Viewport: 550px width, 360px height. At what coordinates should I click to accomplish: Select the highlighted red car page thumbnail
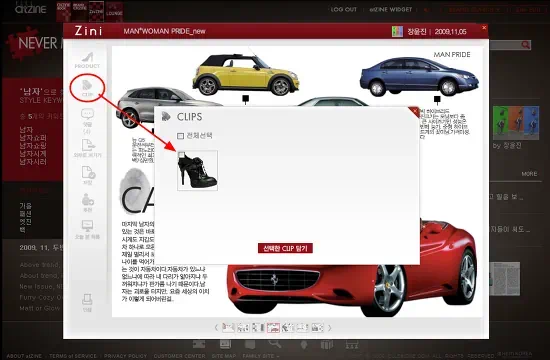click(273, 328)
